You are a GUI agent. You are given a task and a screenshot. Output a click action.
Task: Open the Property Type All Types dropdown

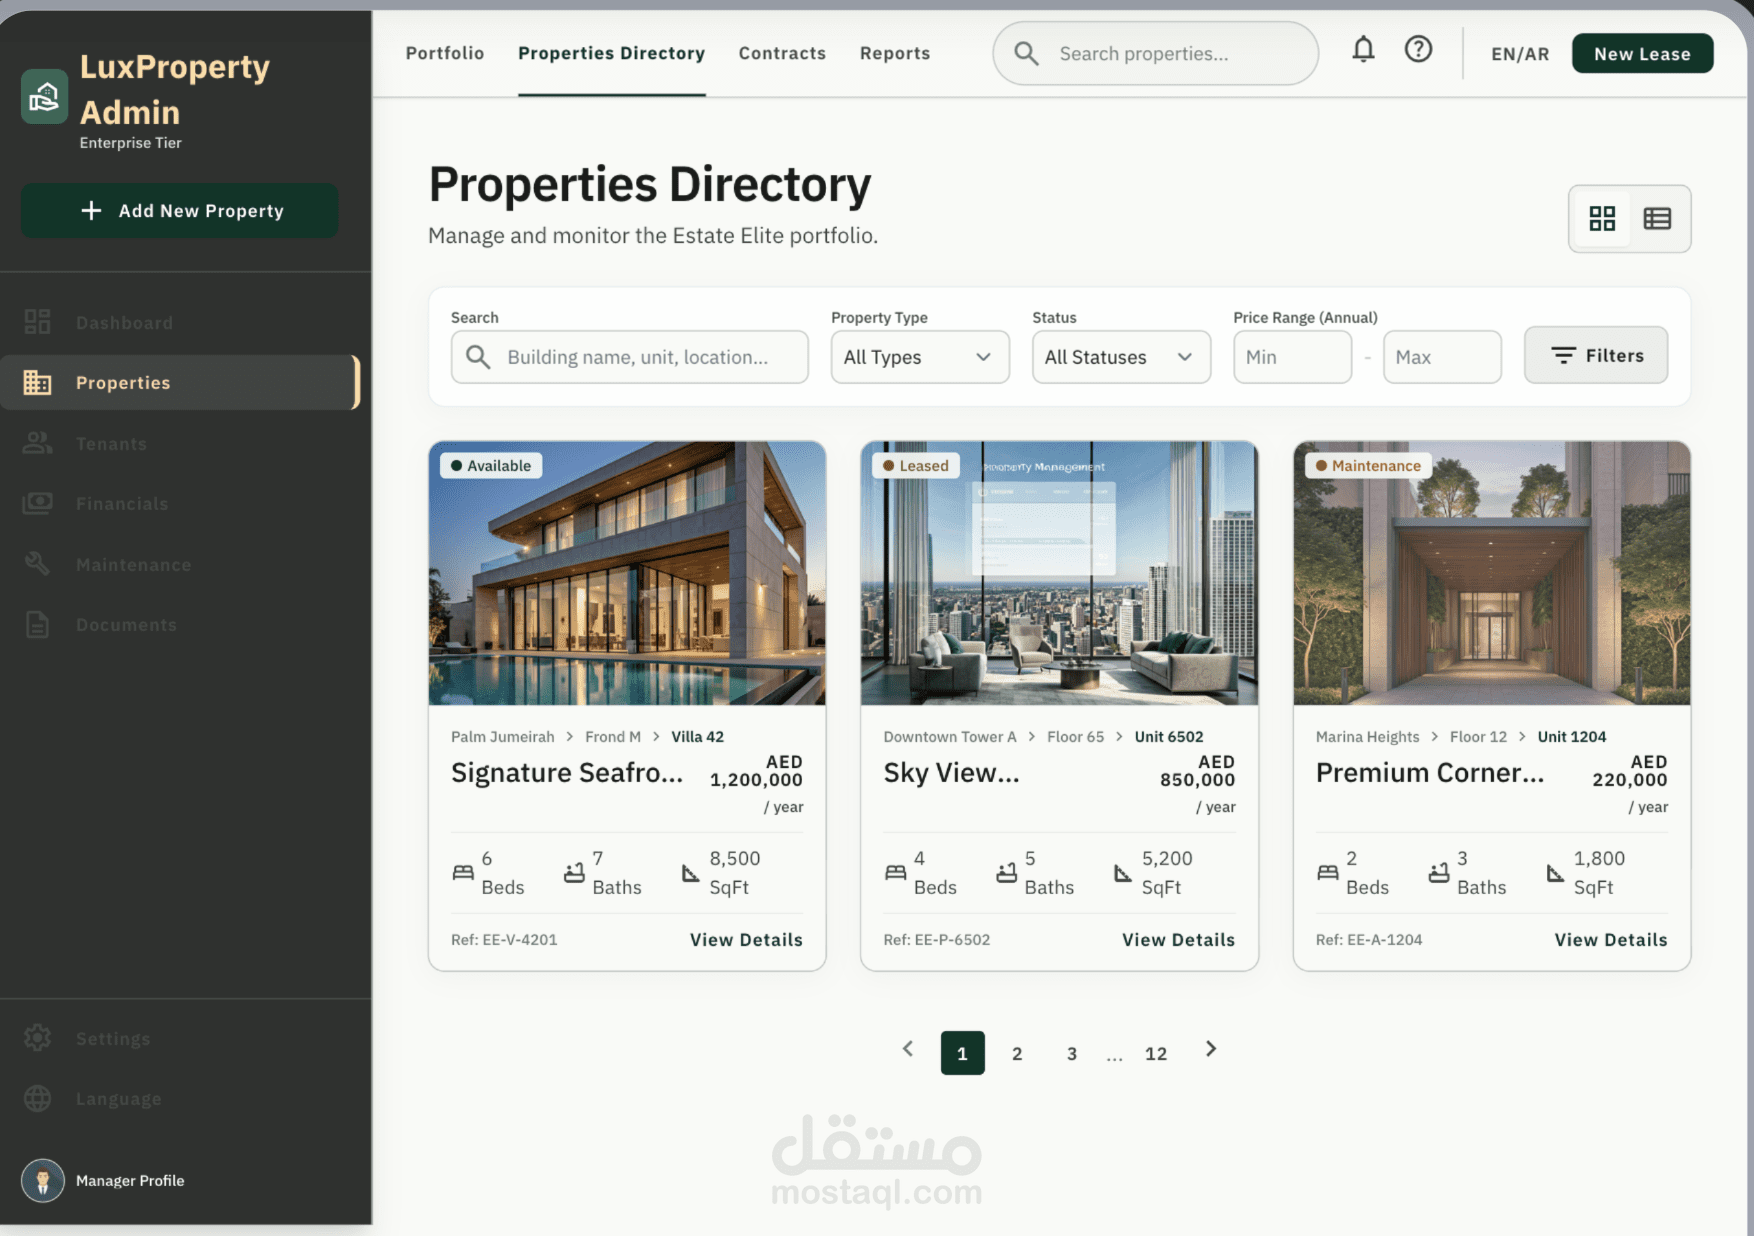coord(920,357)
